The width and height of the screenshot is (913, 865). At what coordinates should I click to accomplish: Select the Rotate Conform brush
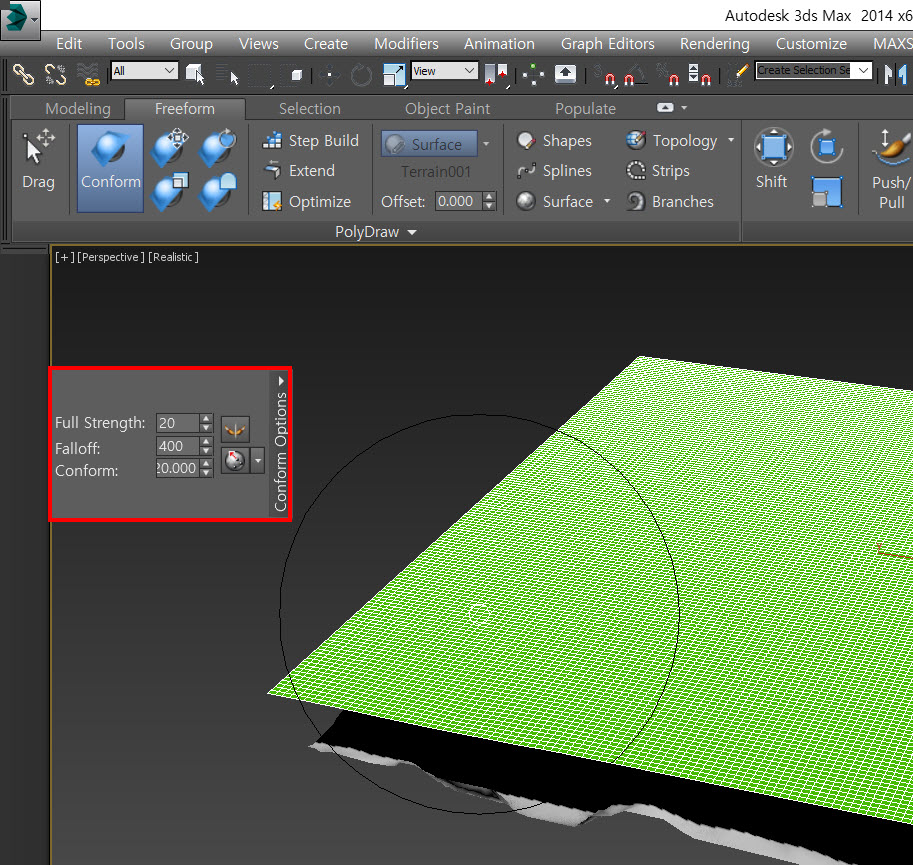[217, 147]
